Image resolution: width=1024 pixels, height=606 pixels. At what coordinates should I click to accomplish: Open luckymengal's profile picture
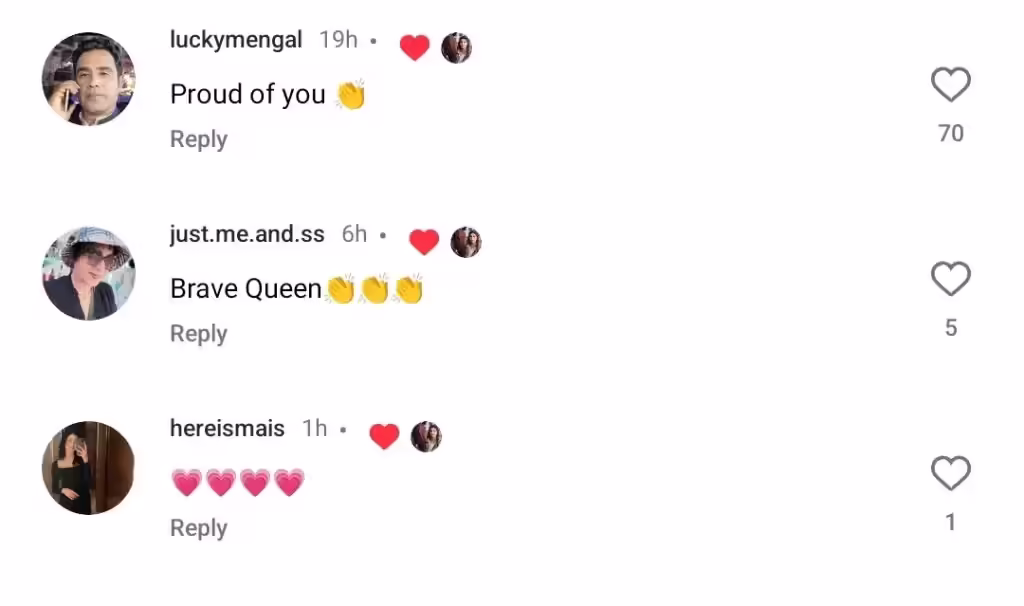89,79
